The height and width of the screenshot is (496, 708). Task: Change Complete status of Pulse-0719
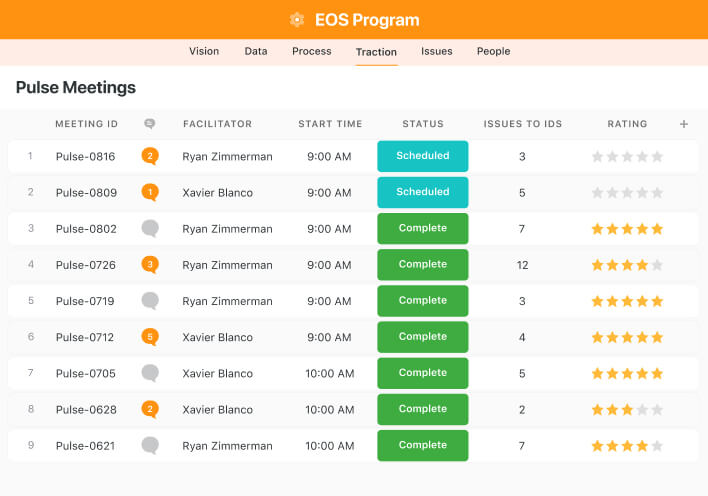423,301
